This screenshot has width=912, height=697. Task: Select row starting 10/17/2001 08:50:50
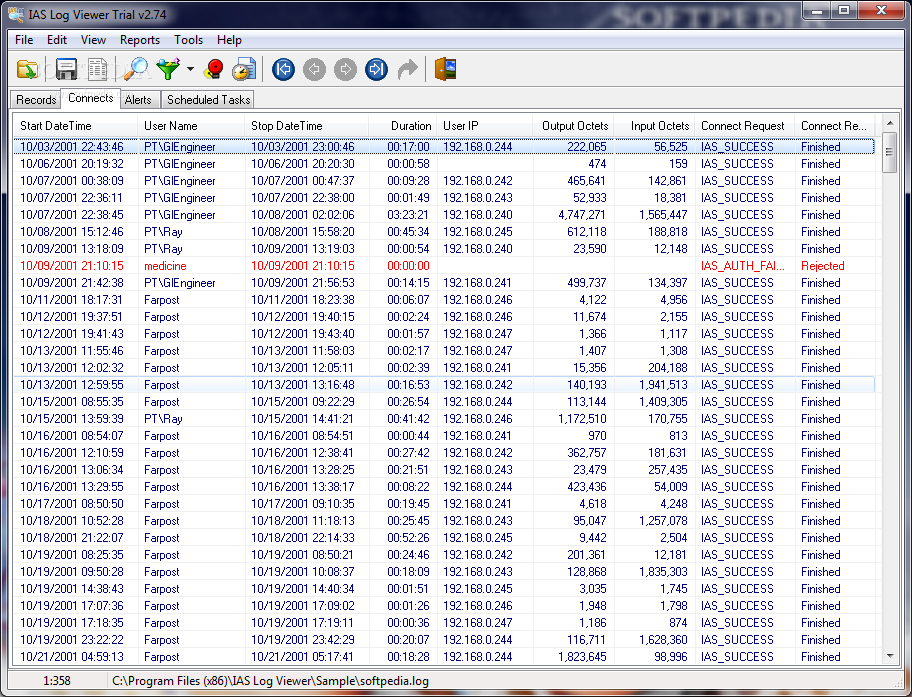coord(444,504)
